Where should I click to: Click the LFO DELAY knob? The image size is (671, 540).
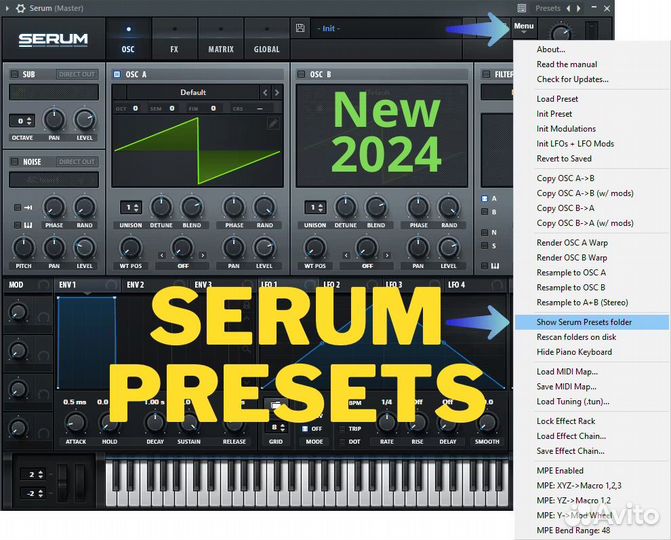(448, 423)
